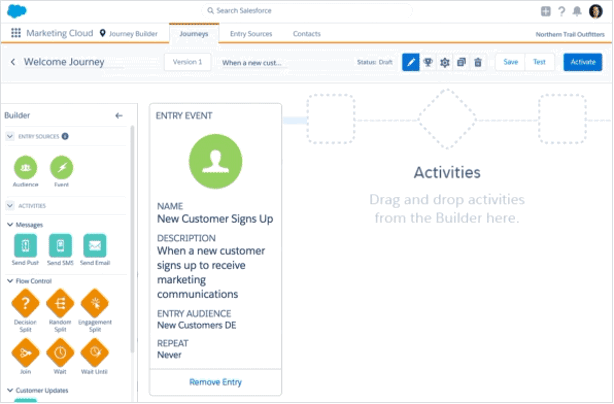This screenshot has width=614, height=404.
Task: Click the Test button
Action: (539, 62)
